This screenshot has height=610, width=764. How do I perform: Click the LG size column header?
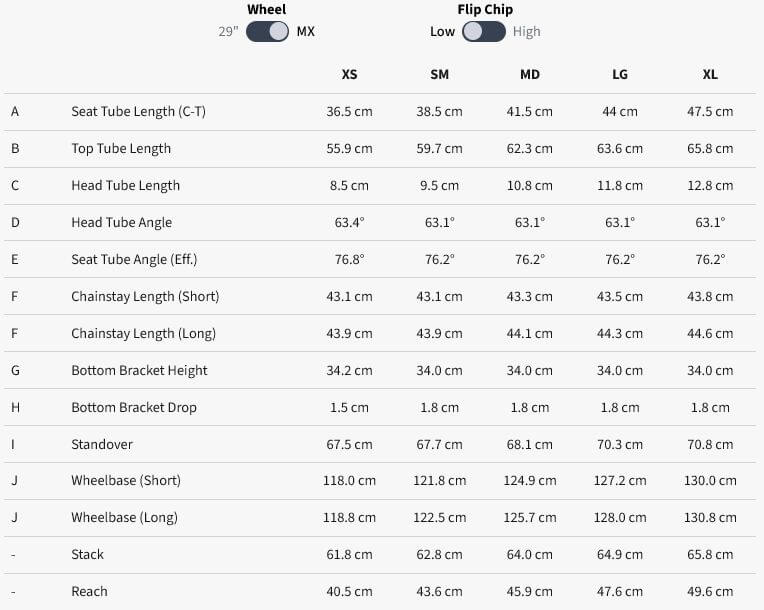pos(620,75)
